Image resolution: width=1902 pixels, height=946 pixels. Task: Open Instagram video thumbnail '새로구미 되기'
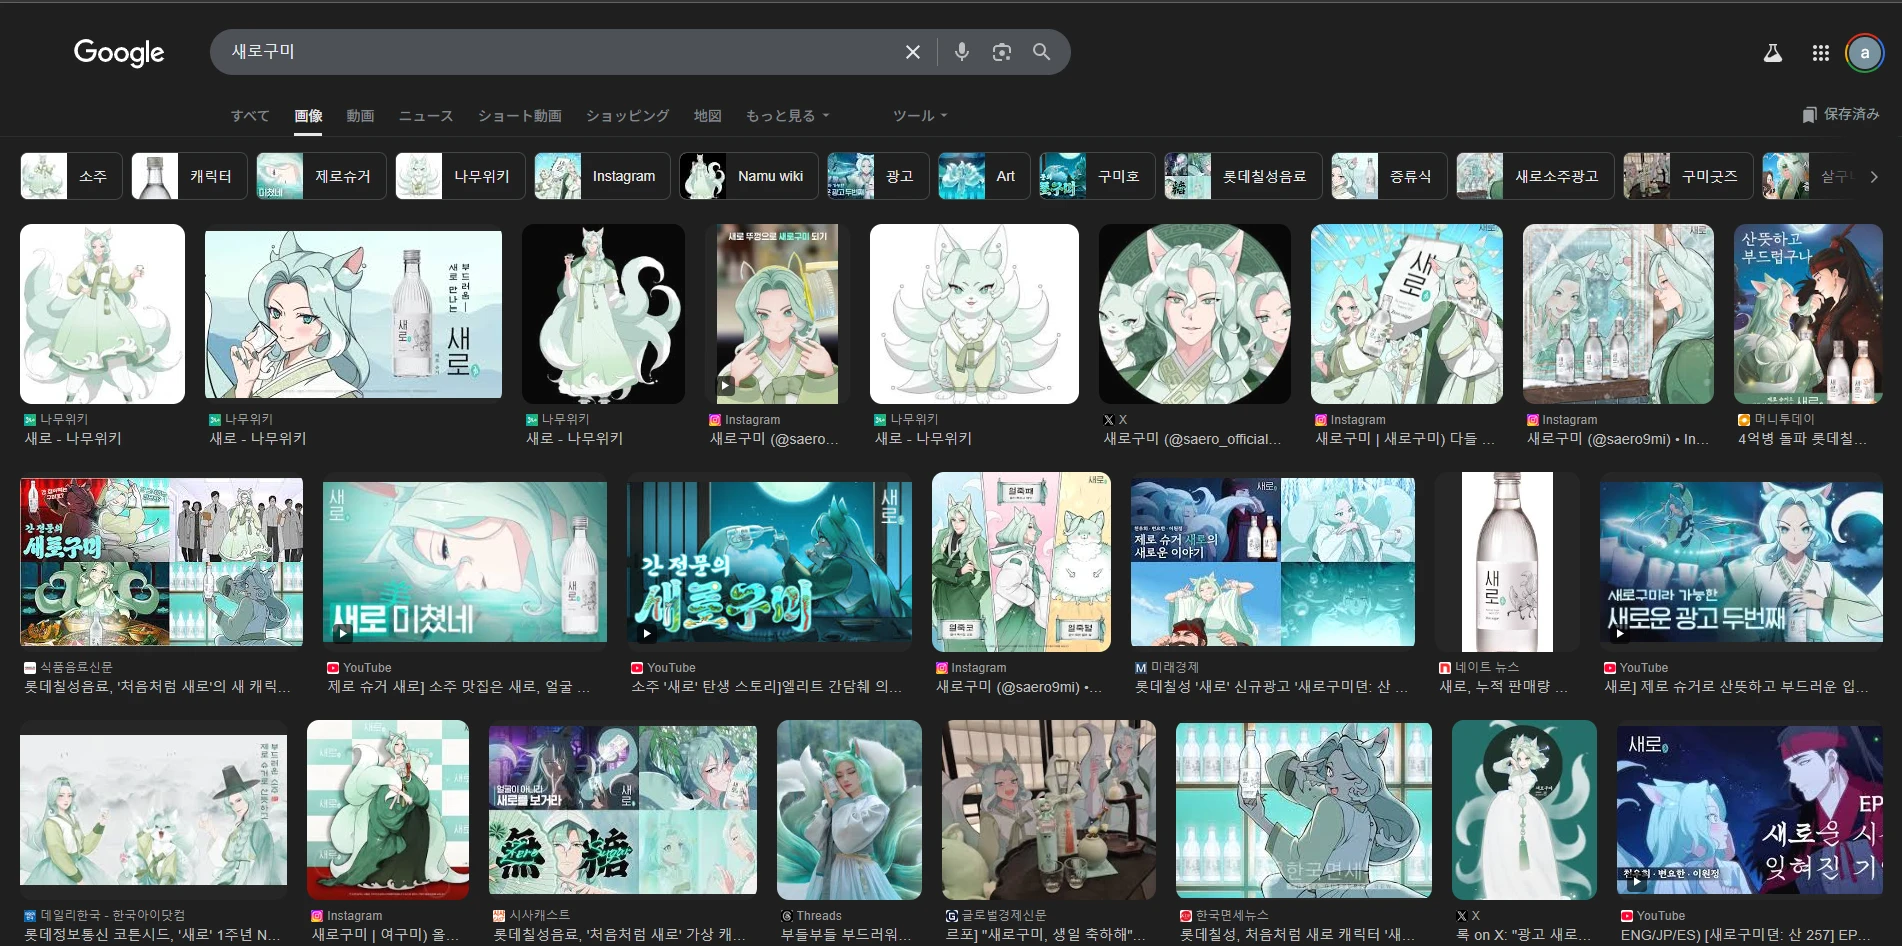[x=777, y=314]
